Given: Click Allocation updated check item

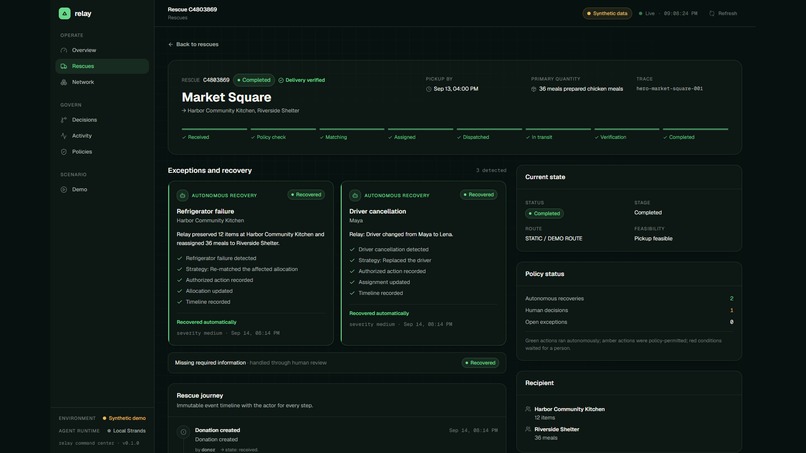Looking at the screenshot, I should pos(205,291).
